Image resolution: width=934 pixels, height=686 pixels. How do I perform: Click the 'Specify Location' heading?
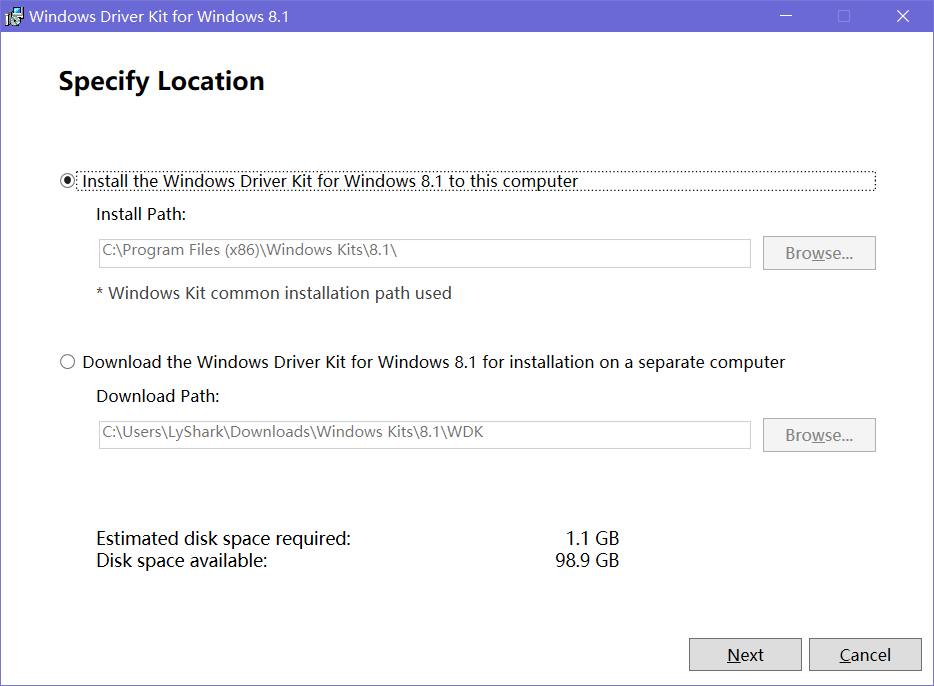click(161, 82)
